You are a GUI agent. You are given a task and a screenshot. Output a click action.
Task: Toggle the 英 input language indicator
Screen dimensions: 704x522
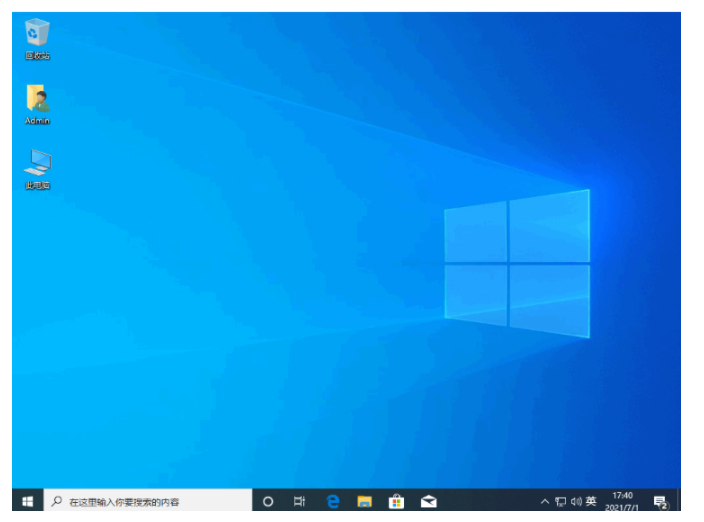tap(591, 501)
